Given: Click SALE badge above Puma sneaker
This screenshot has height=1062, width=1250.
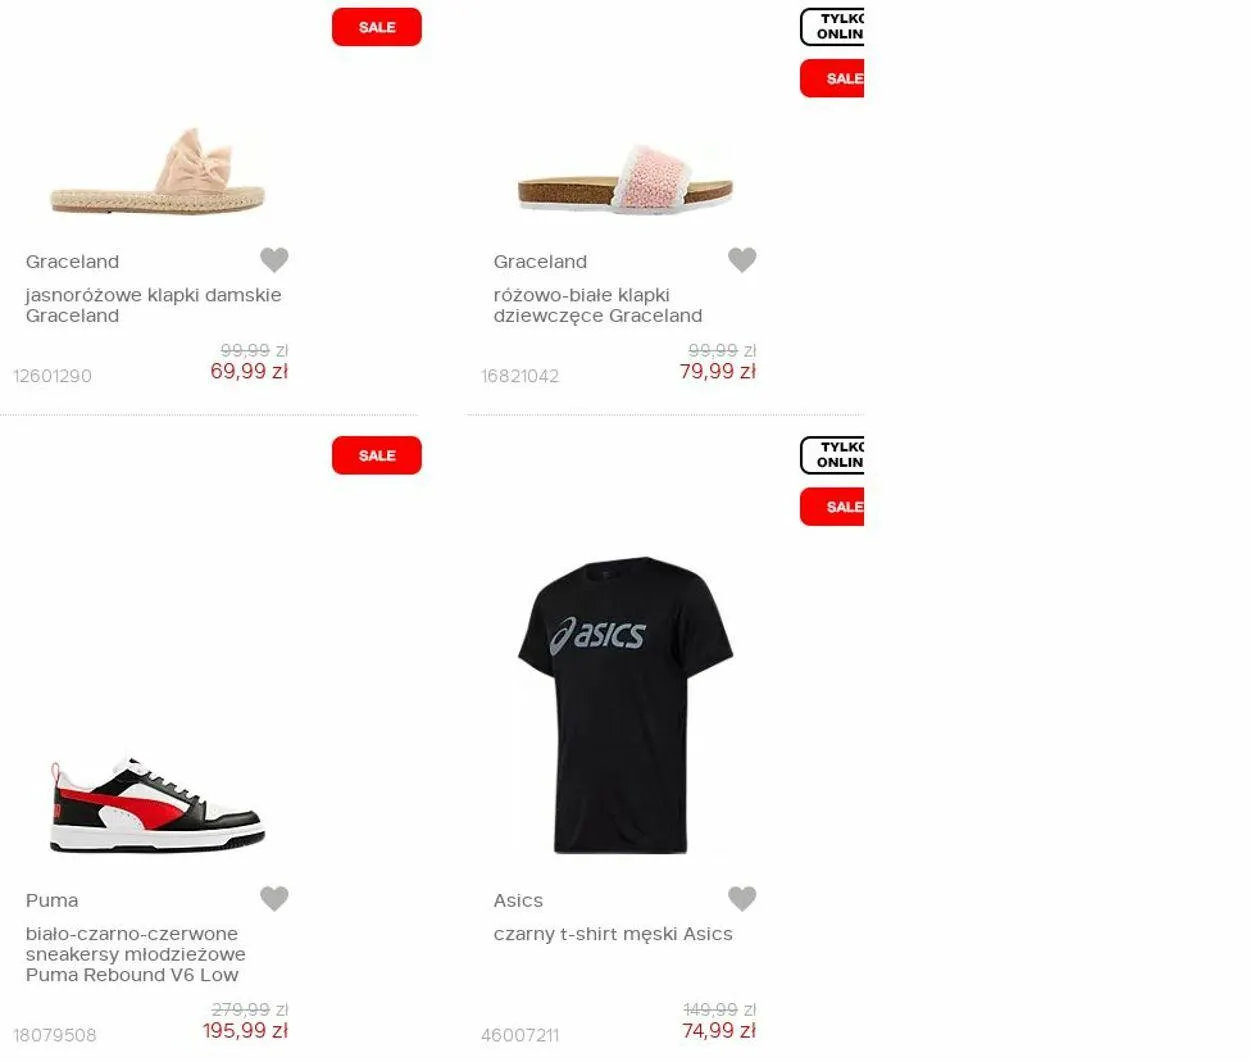Looking at the screenshot, I should coord(377,455).
